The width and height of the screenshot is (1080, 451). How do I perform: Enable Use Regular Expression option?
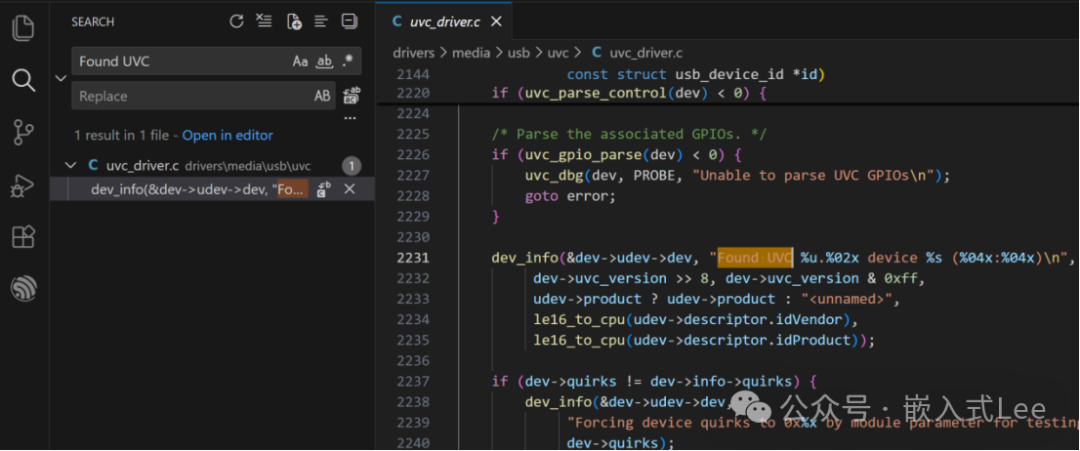click(347, 61)
